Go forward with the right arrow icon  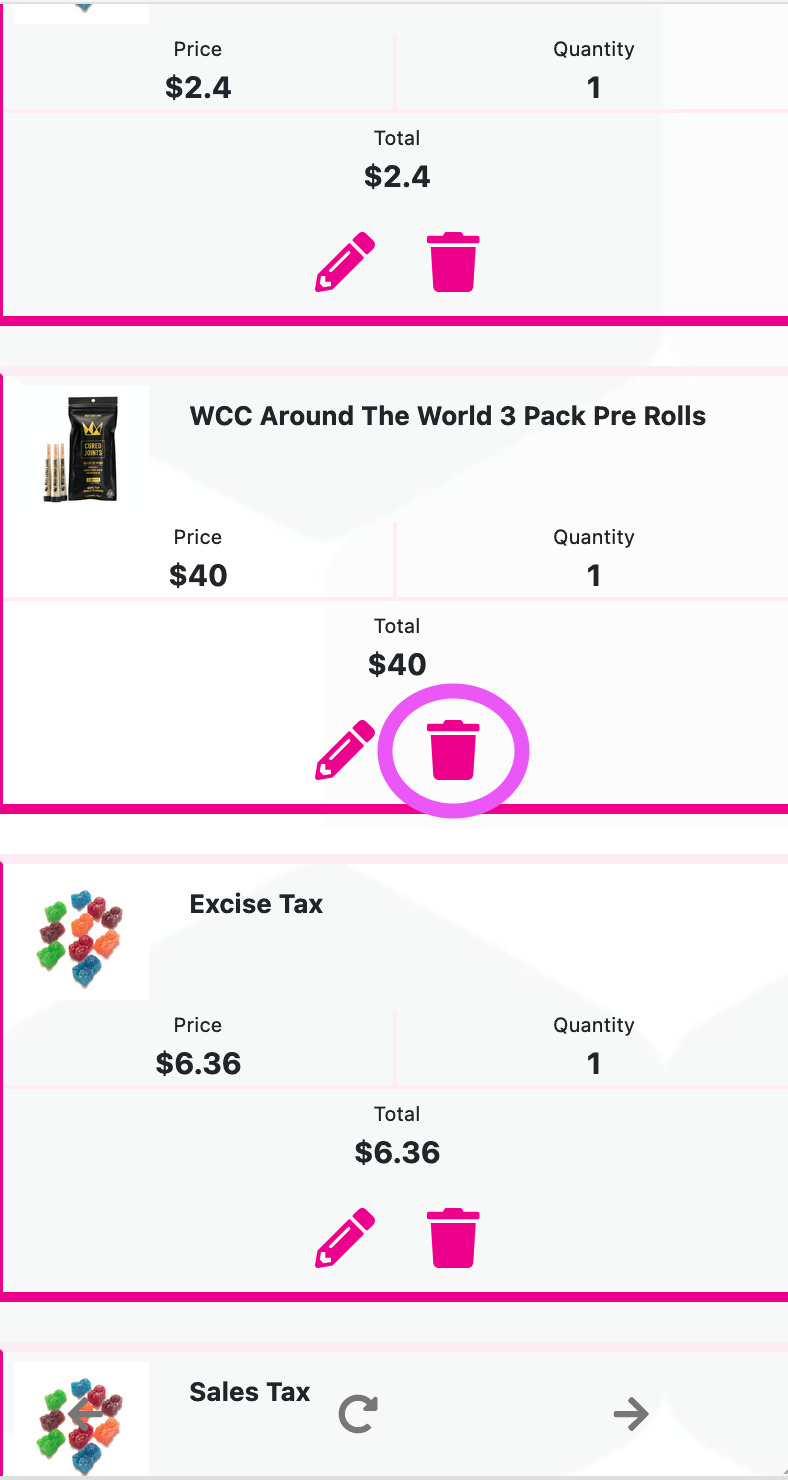631,1414
